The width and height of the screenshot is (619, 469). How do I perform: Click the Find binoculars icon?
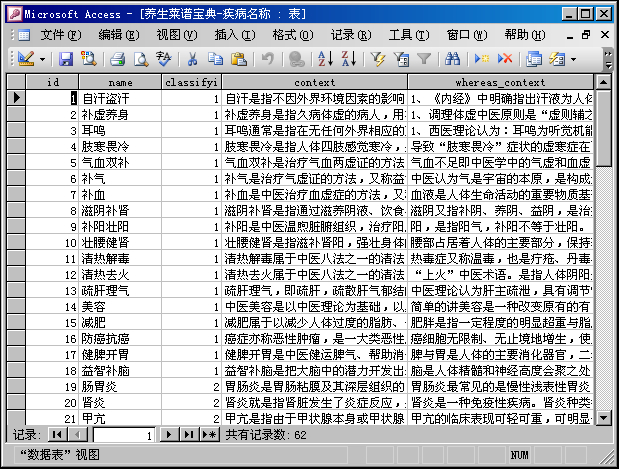[x=452, y=59]
